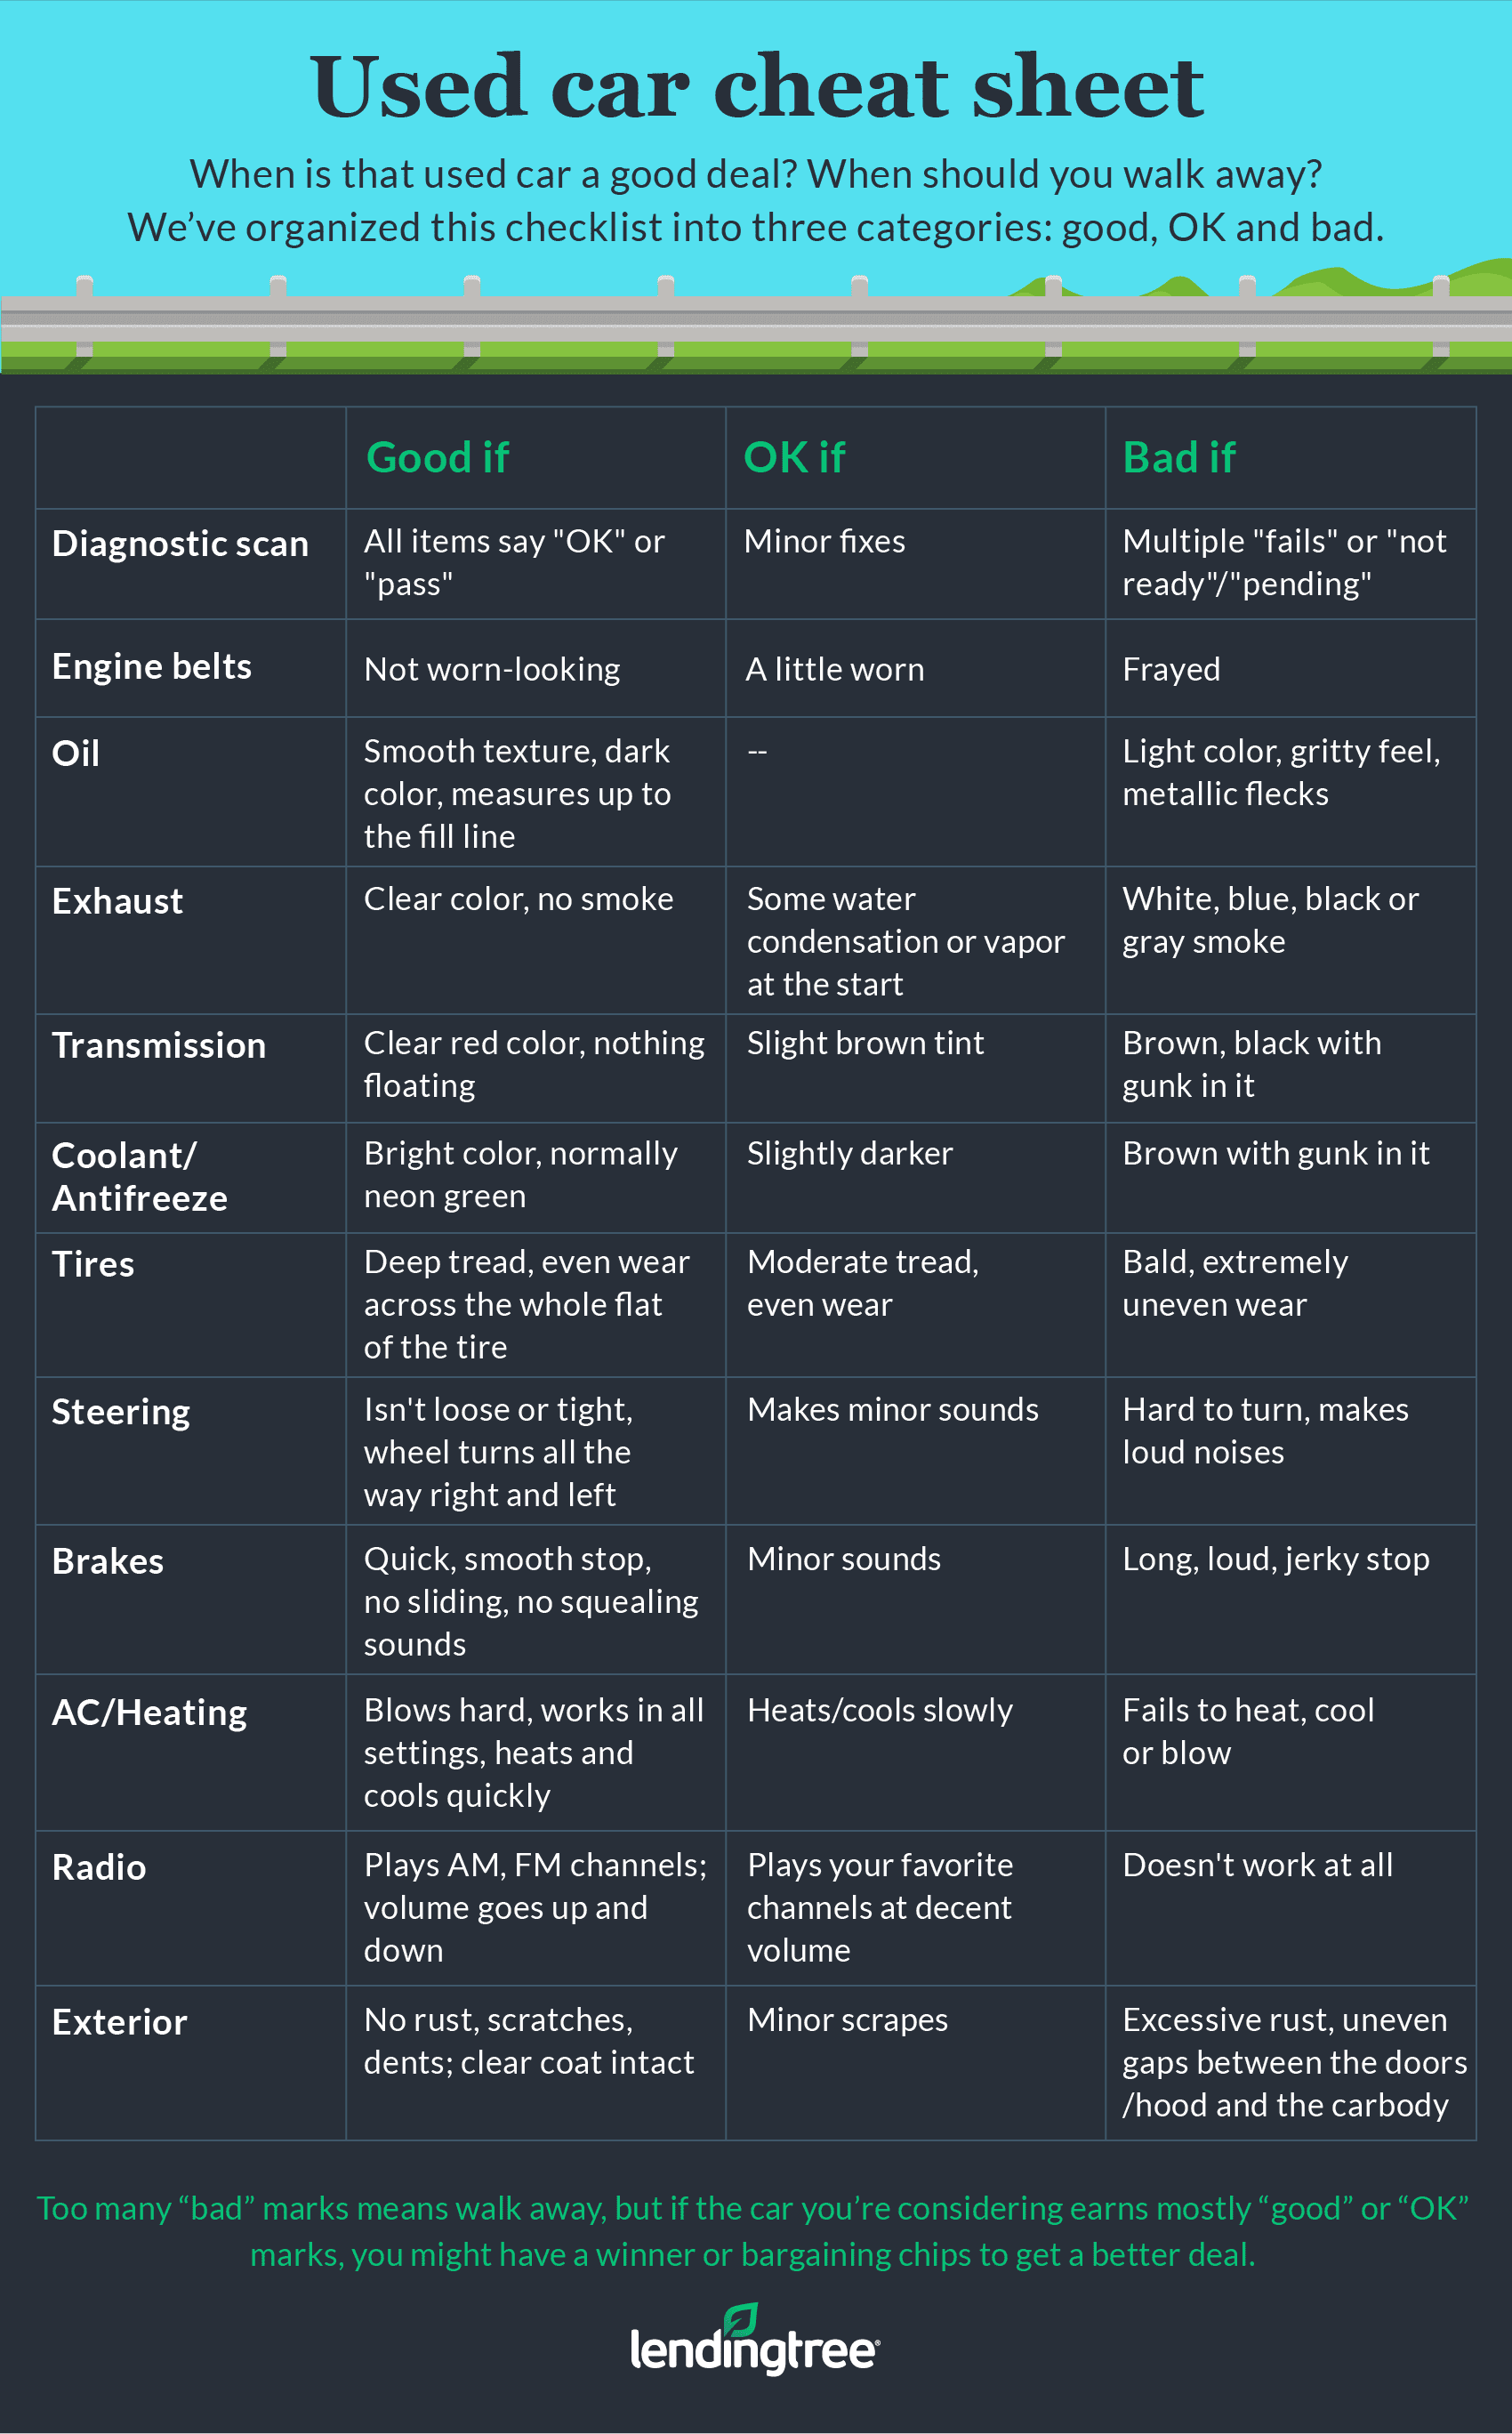
Task: Click the LendingTree logo
Action: coord(755,2347)
